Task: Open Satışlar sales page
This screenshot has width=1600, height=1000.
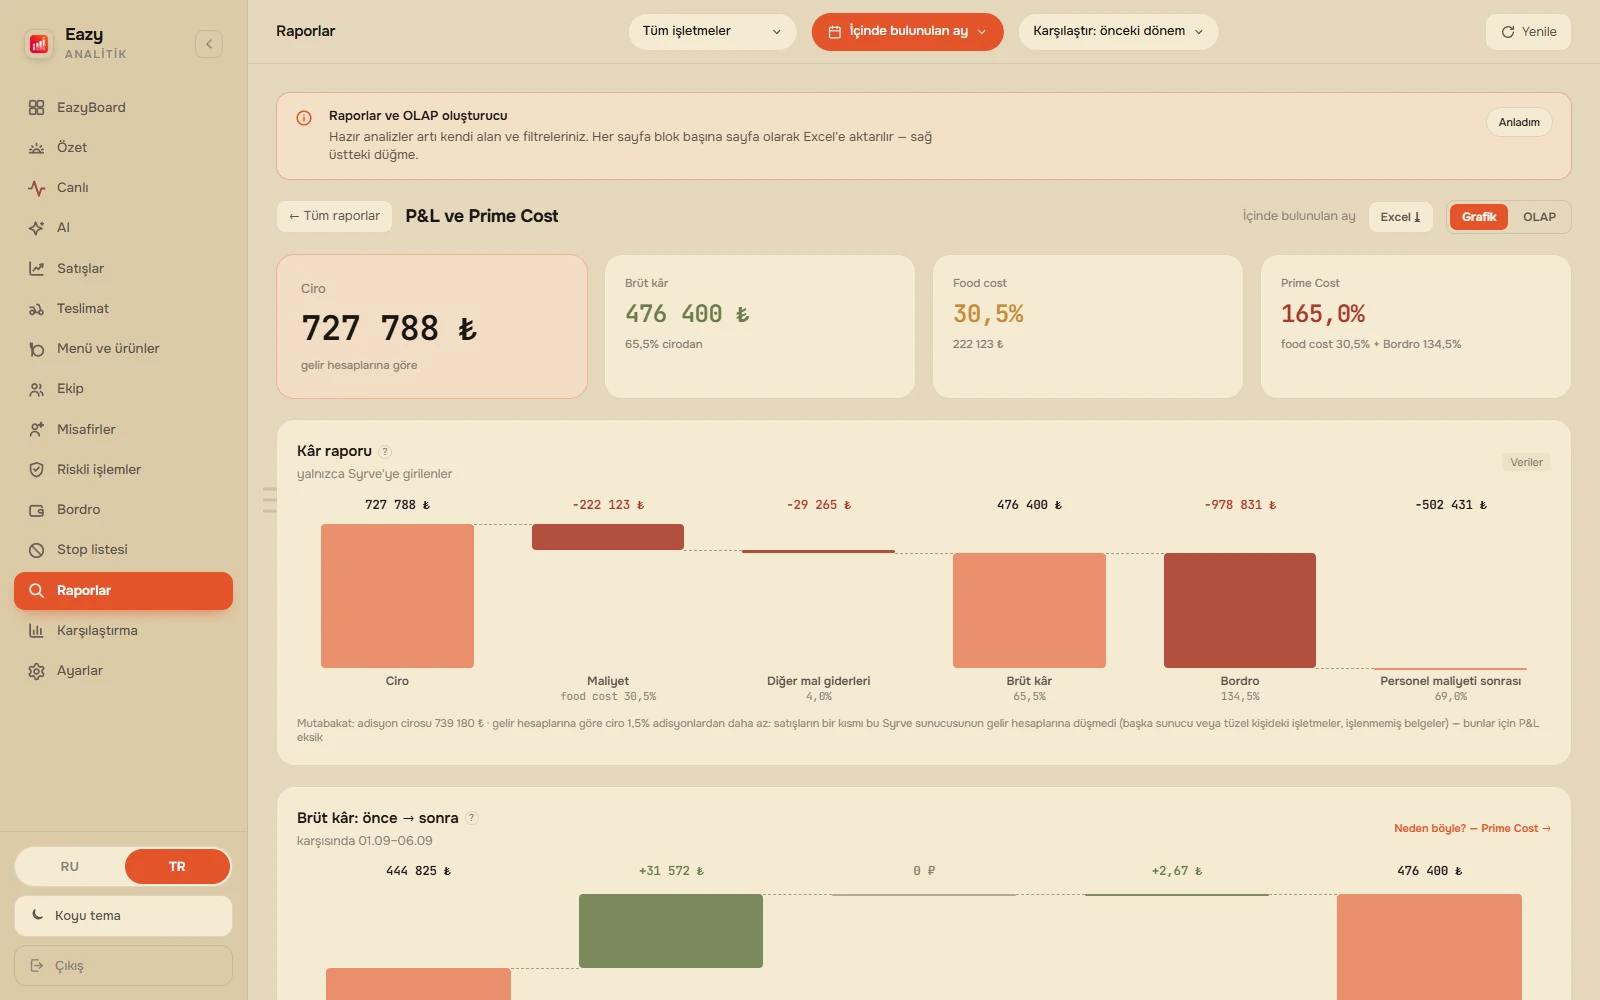Action: pyautogui.click(x=123, y=268)
